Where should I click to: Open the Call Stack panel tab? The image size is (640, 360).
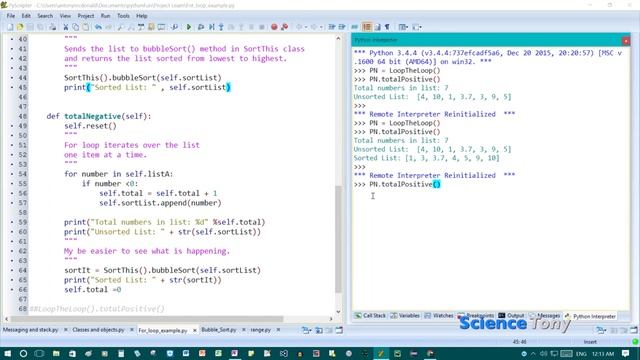(x=370, y=316)
